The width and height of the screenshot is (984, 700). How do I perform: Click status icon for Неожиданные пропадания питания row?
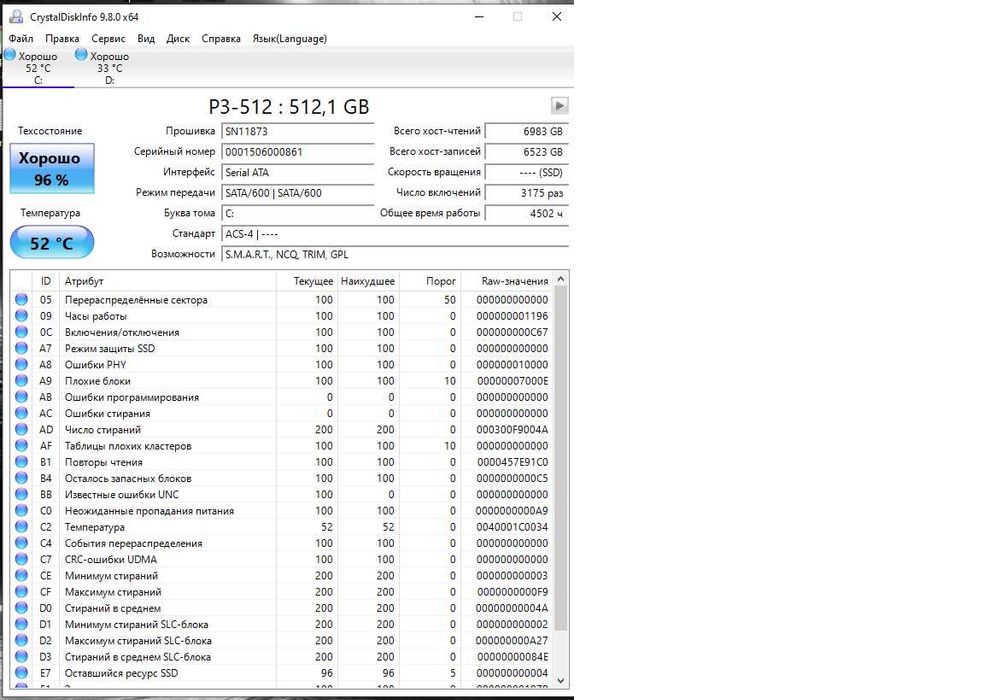pos(21,510)
